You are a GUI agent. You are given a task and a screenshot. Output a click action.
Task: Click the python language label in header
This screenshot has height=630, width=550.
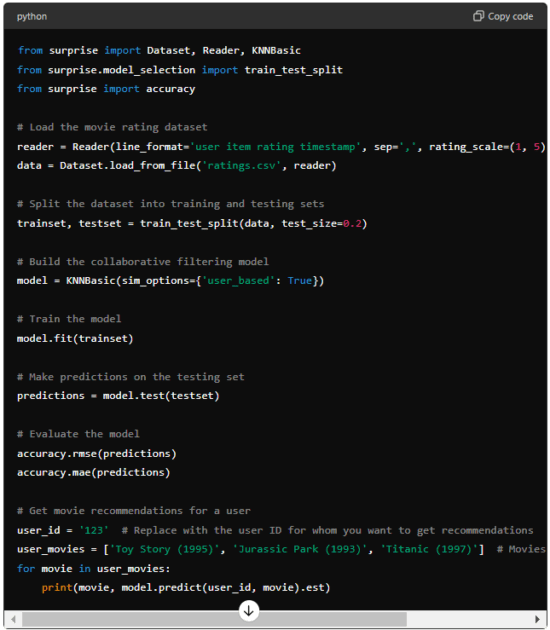[x=32, y=16]
